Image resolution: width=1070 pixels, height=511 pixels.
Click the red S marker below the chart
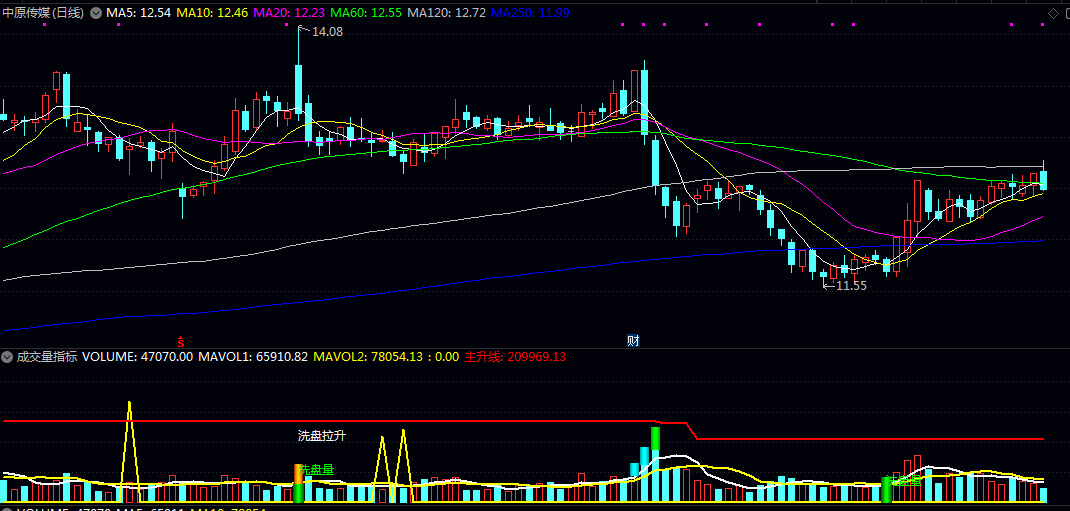181,340
